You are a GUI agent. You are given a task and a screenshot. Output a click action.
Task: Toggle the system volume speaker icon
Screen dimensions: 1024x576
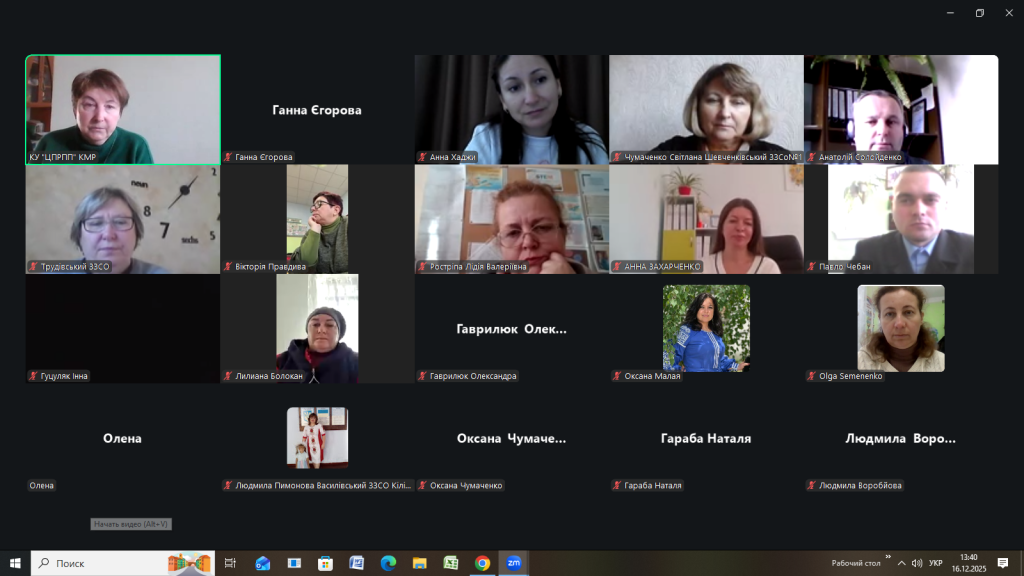pyautogui.click(x=917, y=563)
